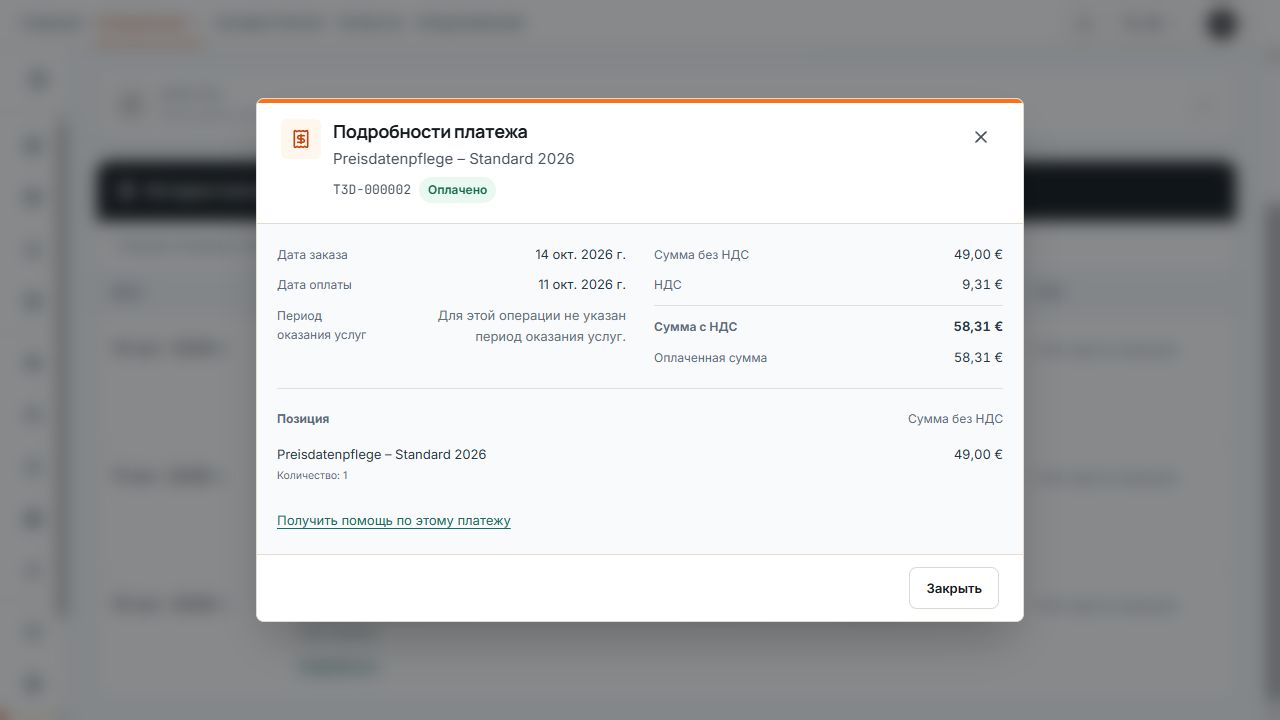Click the orange receipt icon in dialog header
Screen dimensions: 1280x720
[x=301, y=139]
